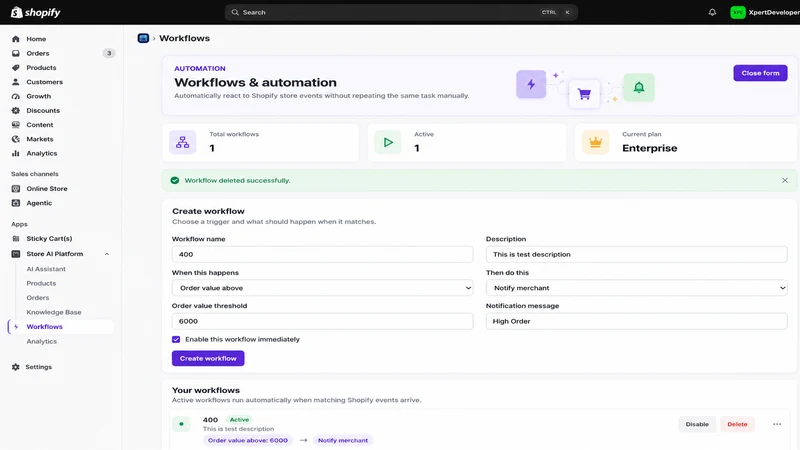Click the Notification message field
Screen dimensions: 800x450
pyautogui.click(x=636, y=321)
